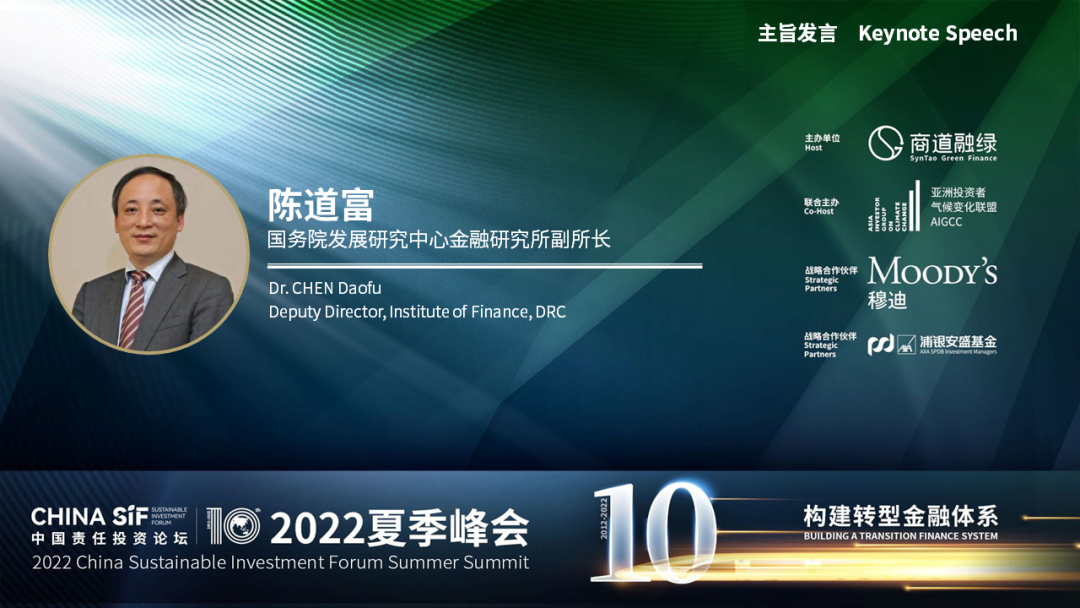
Task: Click the speaker name 陈道富
Action: coord(320,205)
